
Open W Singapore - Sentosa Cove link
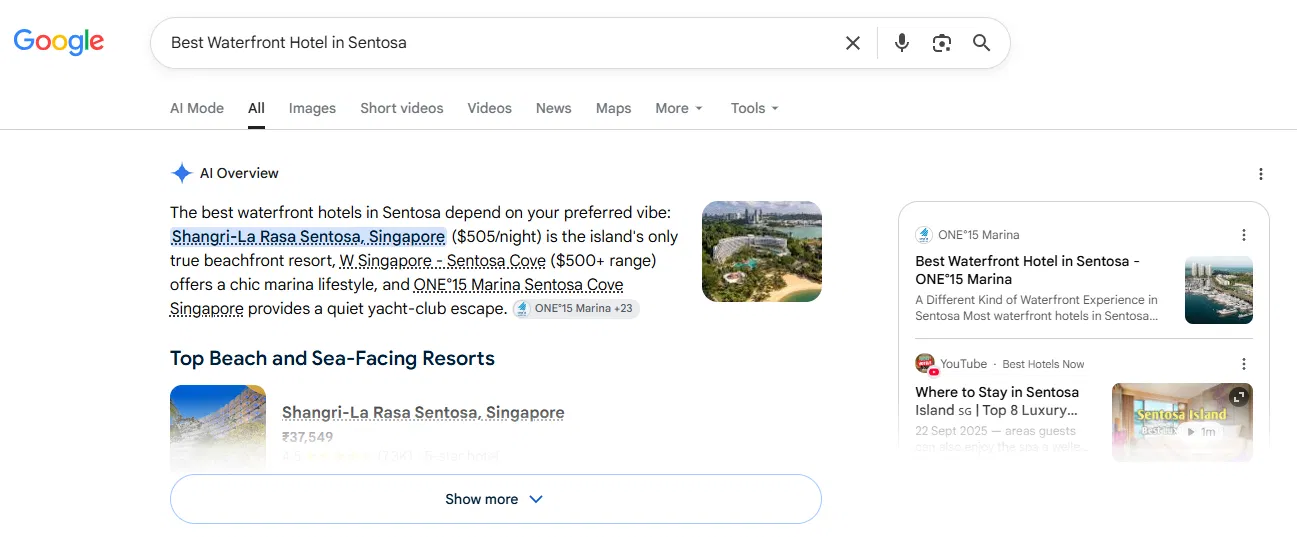[x=443, y=261]
